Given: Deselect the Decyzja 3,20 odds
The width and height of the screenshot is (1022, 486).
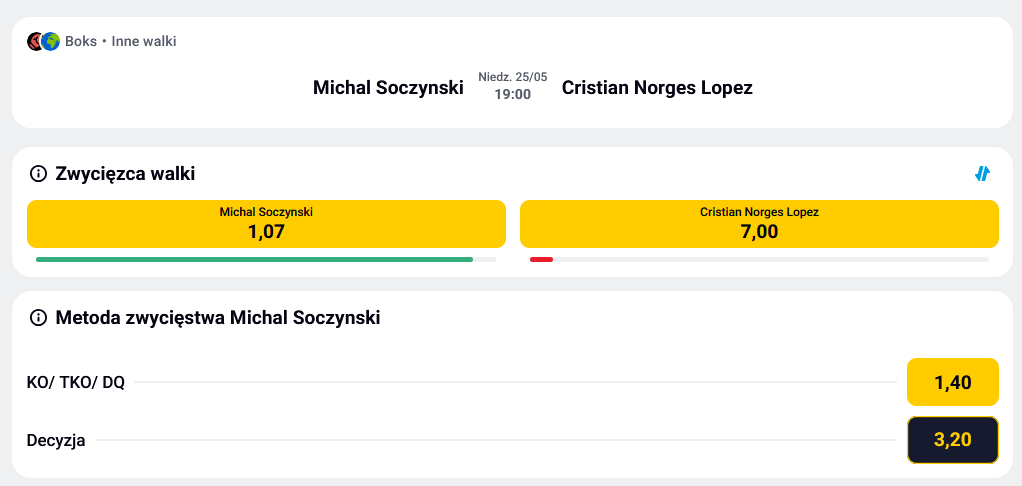Looking at the screenshot, I should [952, 440].
